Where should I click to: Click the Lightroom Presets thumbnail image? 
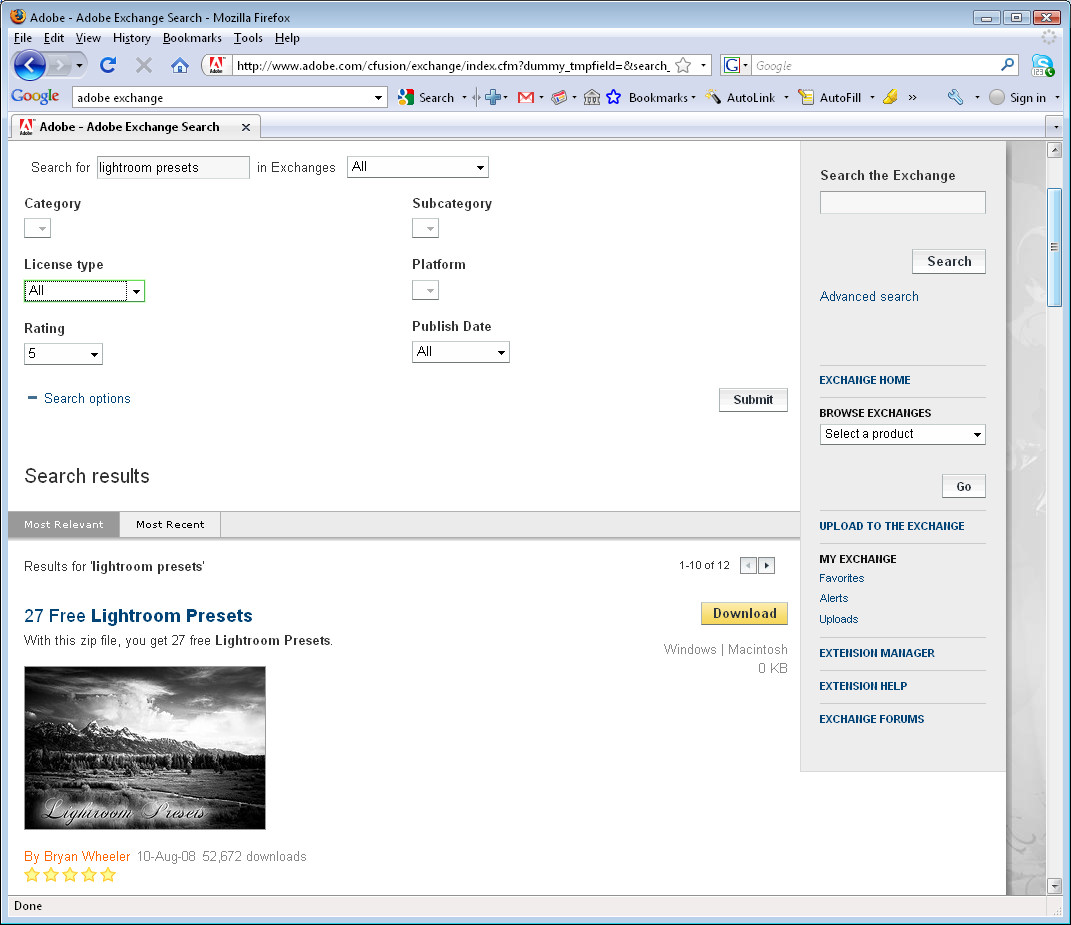145,748
